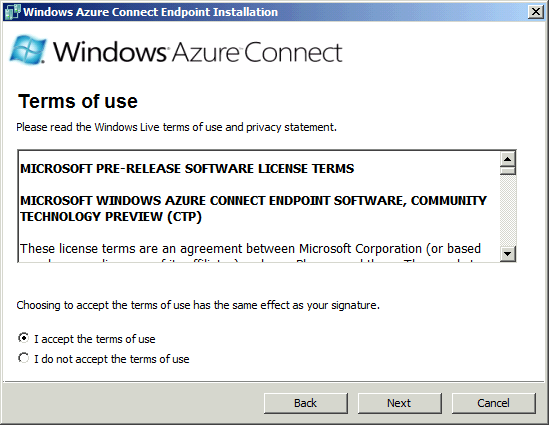Viewport: 549px width, 425px height.
Task: Click the 'Terms of use' heading
Action: click(78, 102)
